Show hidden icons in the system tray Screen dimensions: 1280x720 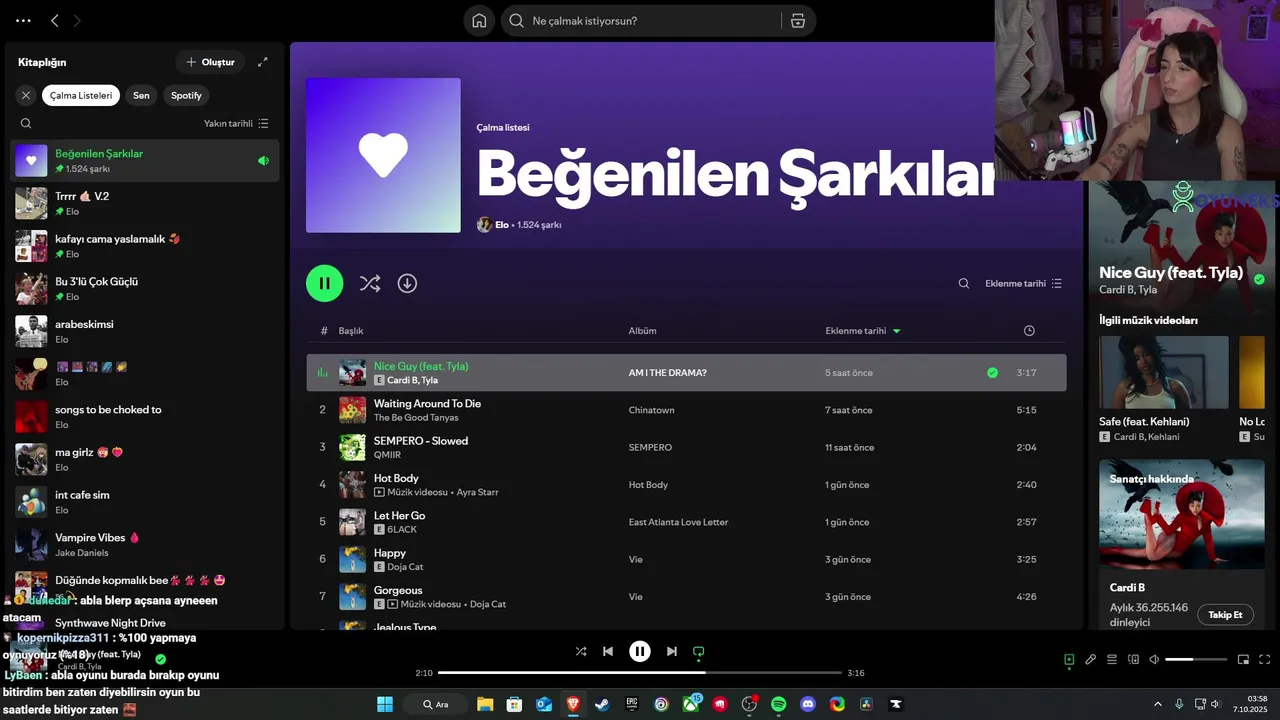click(x=1158, y=704)
